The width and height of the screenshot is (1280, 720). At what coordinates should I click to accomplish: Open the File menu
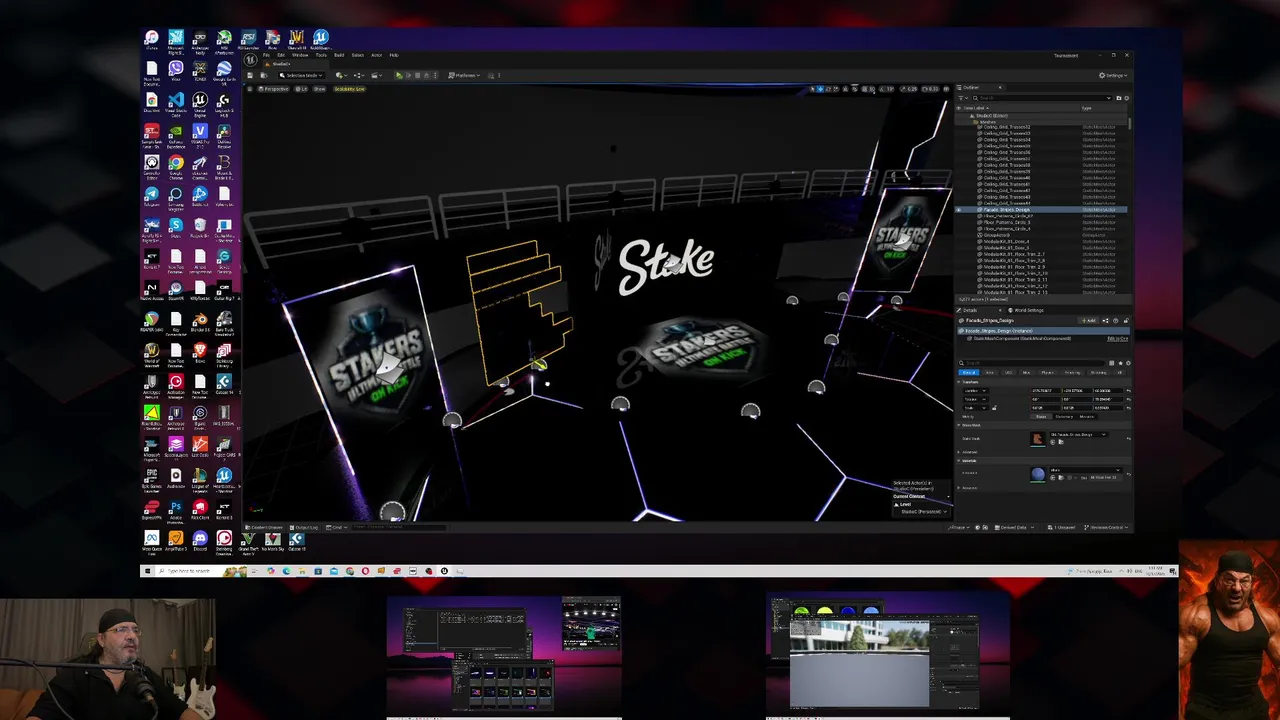click(x=266, y=55)
